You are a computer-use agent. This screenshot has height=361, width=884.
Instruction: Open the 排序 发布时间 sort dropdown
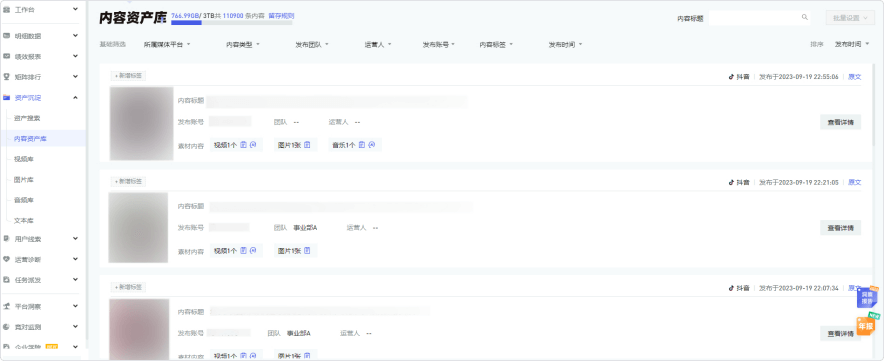tap(852, 44)
